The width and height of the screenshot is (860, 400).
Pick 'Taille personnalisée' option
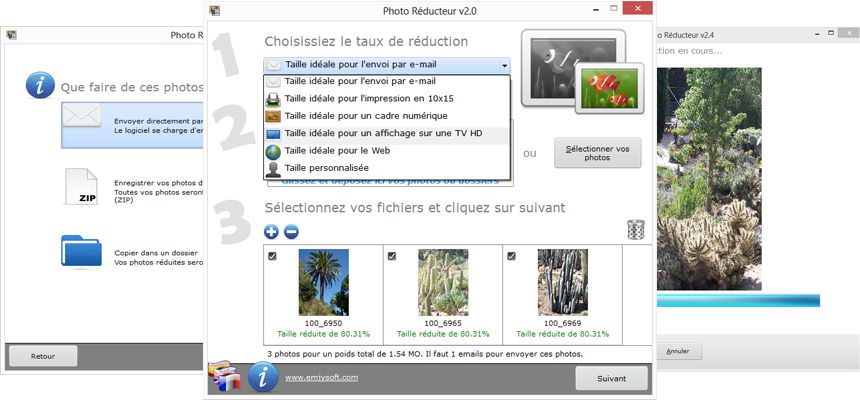click(x=326, y=168)
